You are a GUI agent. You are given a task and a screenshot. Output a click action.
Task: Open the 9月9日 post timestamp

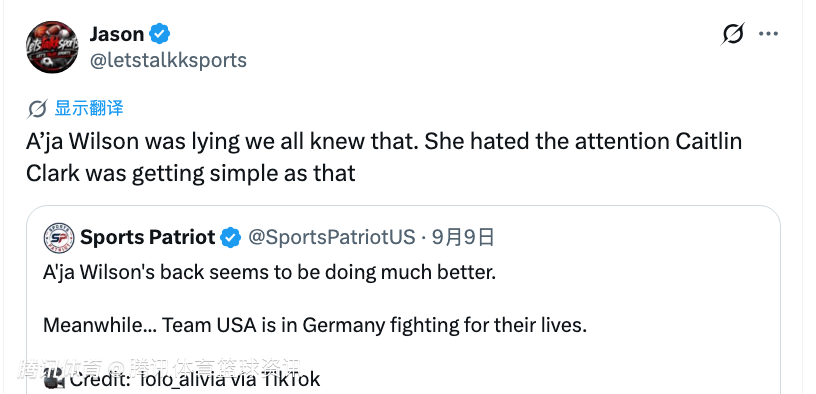click(463, 237)
